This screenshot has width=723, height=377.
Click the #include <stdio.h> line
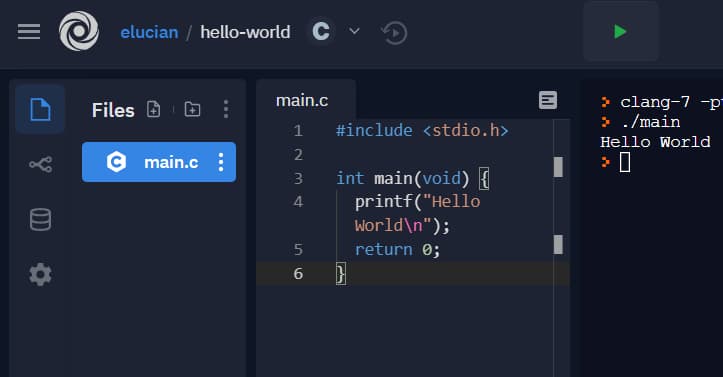pos(422,130)
